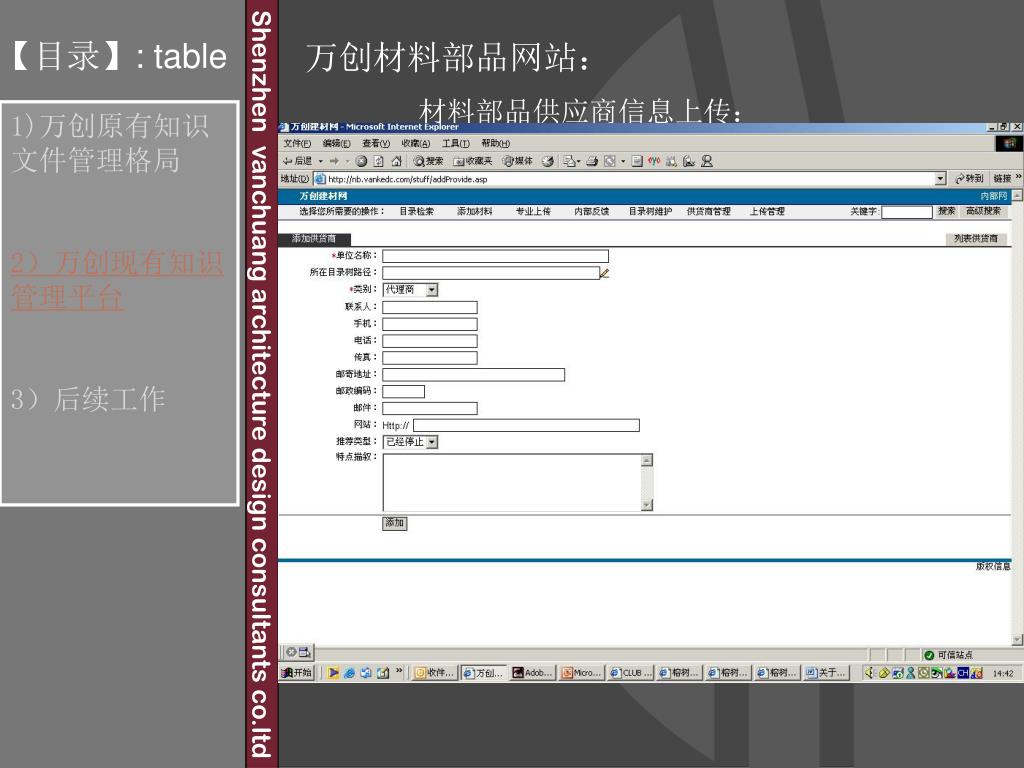The image size is (1024, 768).
Task: Click the Messenger person icon in IE toolbar
Action: [707, 161]
